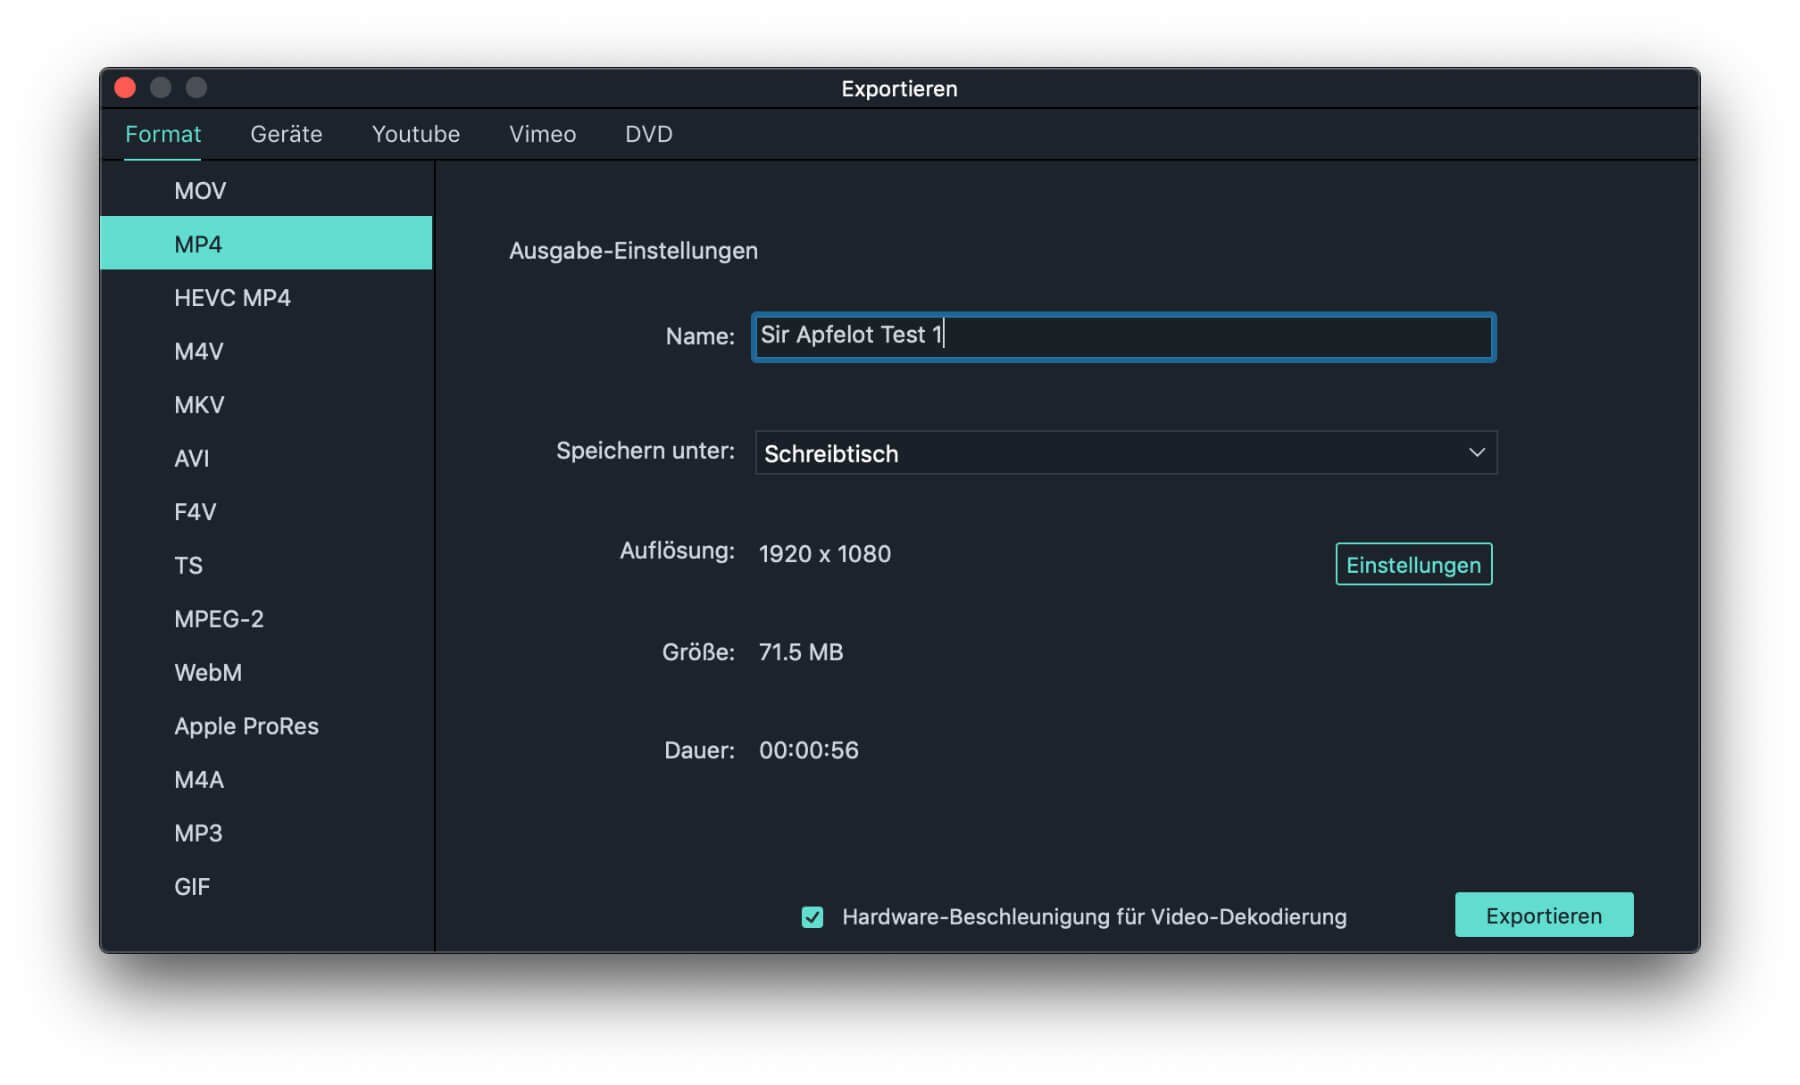Screen dimensions: 1800x1085
Task: Toggle Hardware-Beschleunigung checkbox
Action: [x=812, y=916]
